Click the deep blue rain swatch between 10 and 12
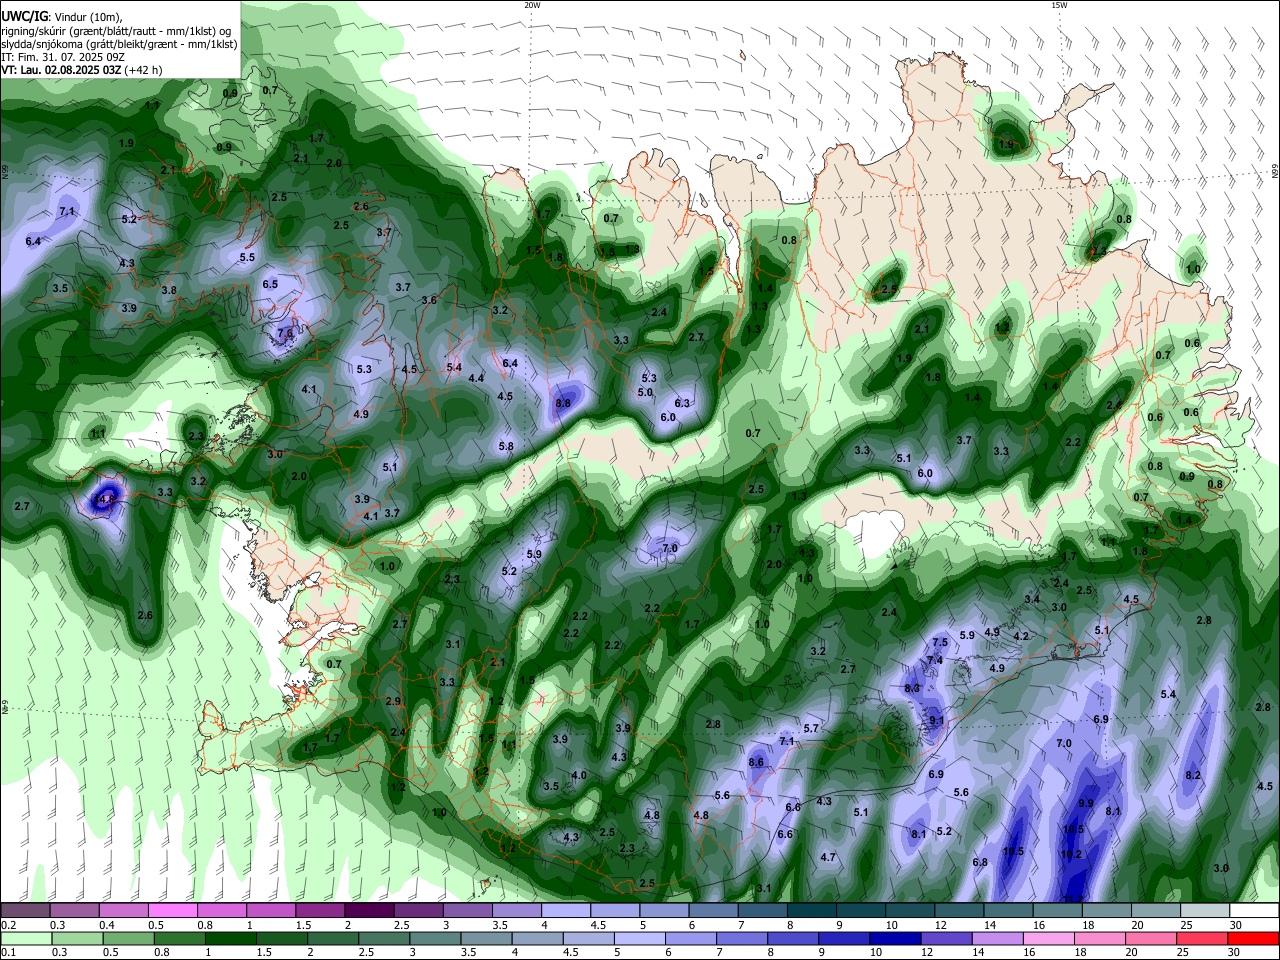Image resolution: width=1280 pixels, height=960 pixels. [x=897, y=939]
